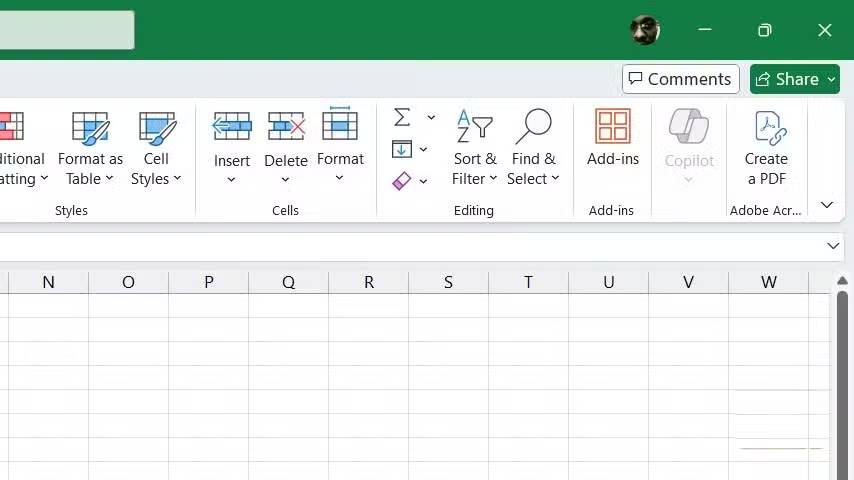The height and width of the screenshot is (480, 854).
Task: Expand the Cell Styles dropdown
Action: coord(156,179)
